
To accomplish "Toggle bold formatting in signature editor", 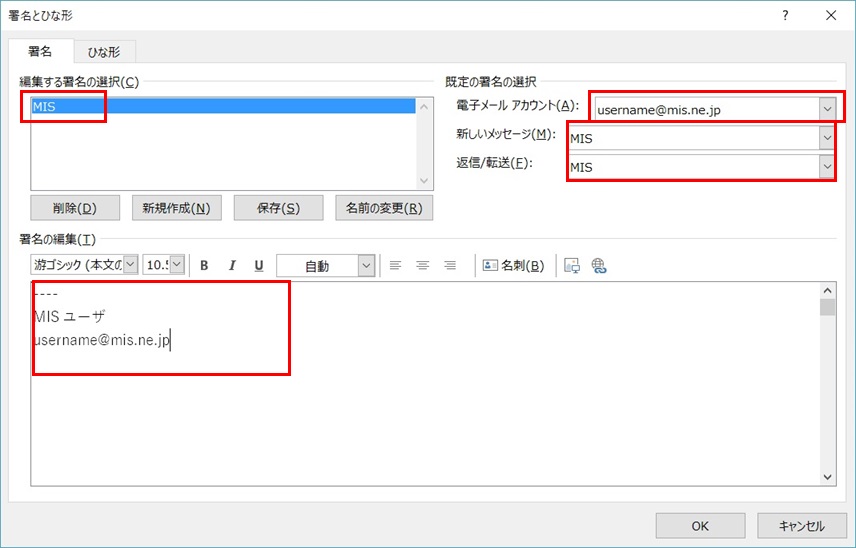I will pyautogui.click(x=204, y=266).
